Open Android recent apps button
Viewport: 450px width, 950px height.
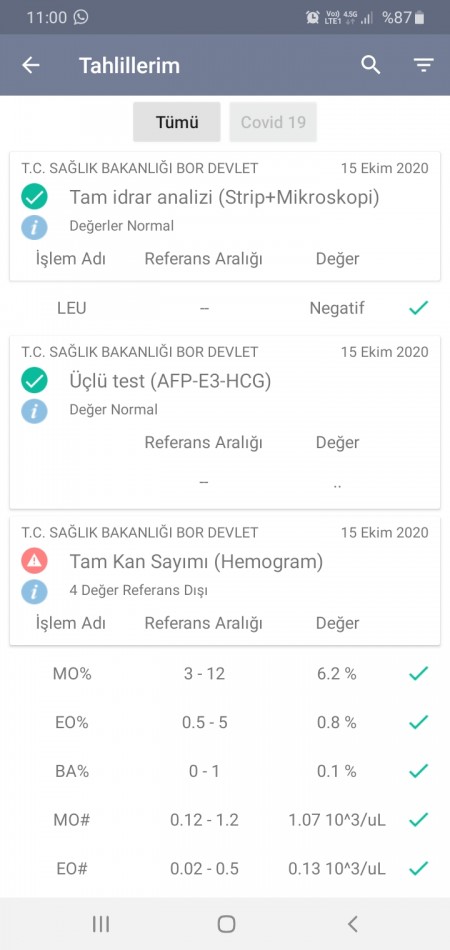click(101, 924)
